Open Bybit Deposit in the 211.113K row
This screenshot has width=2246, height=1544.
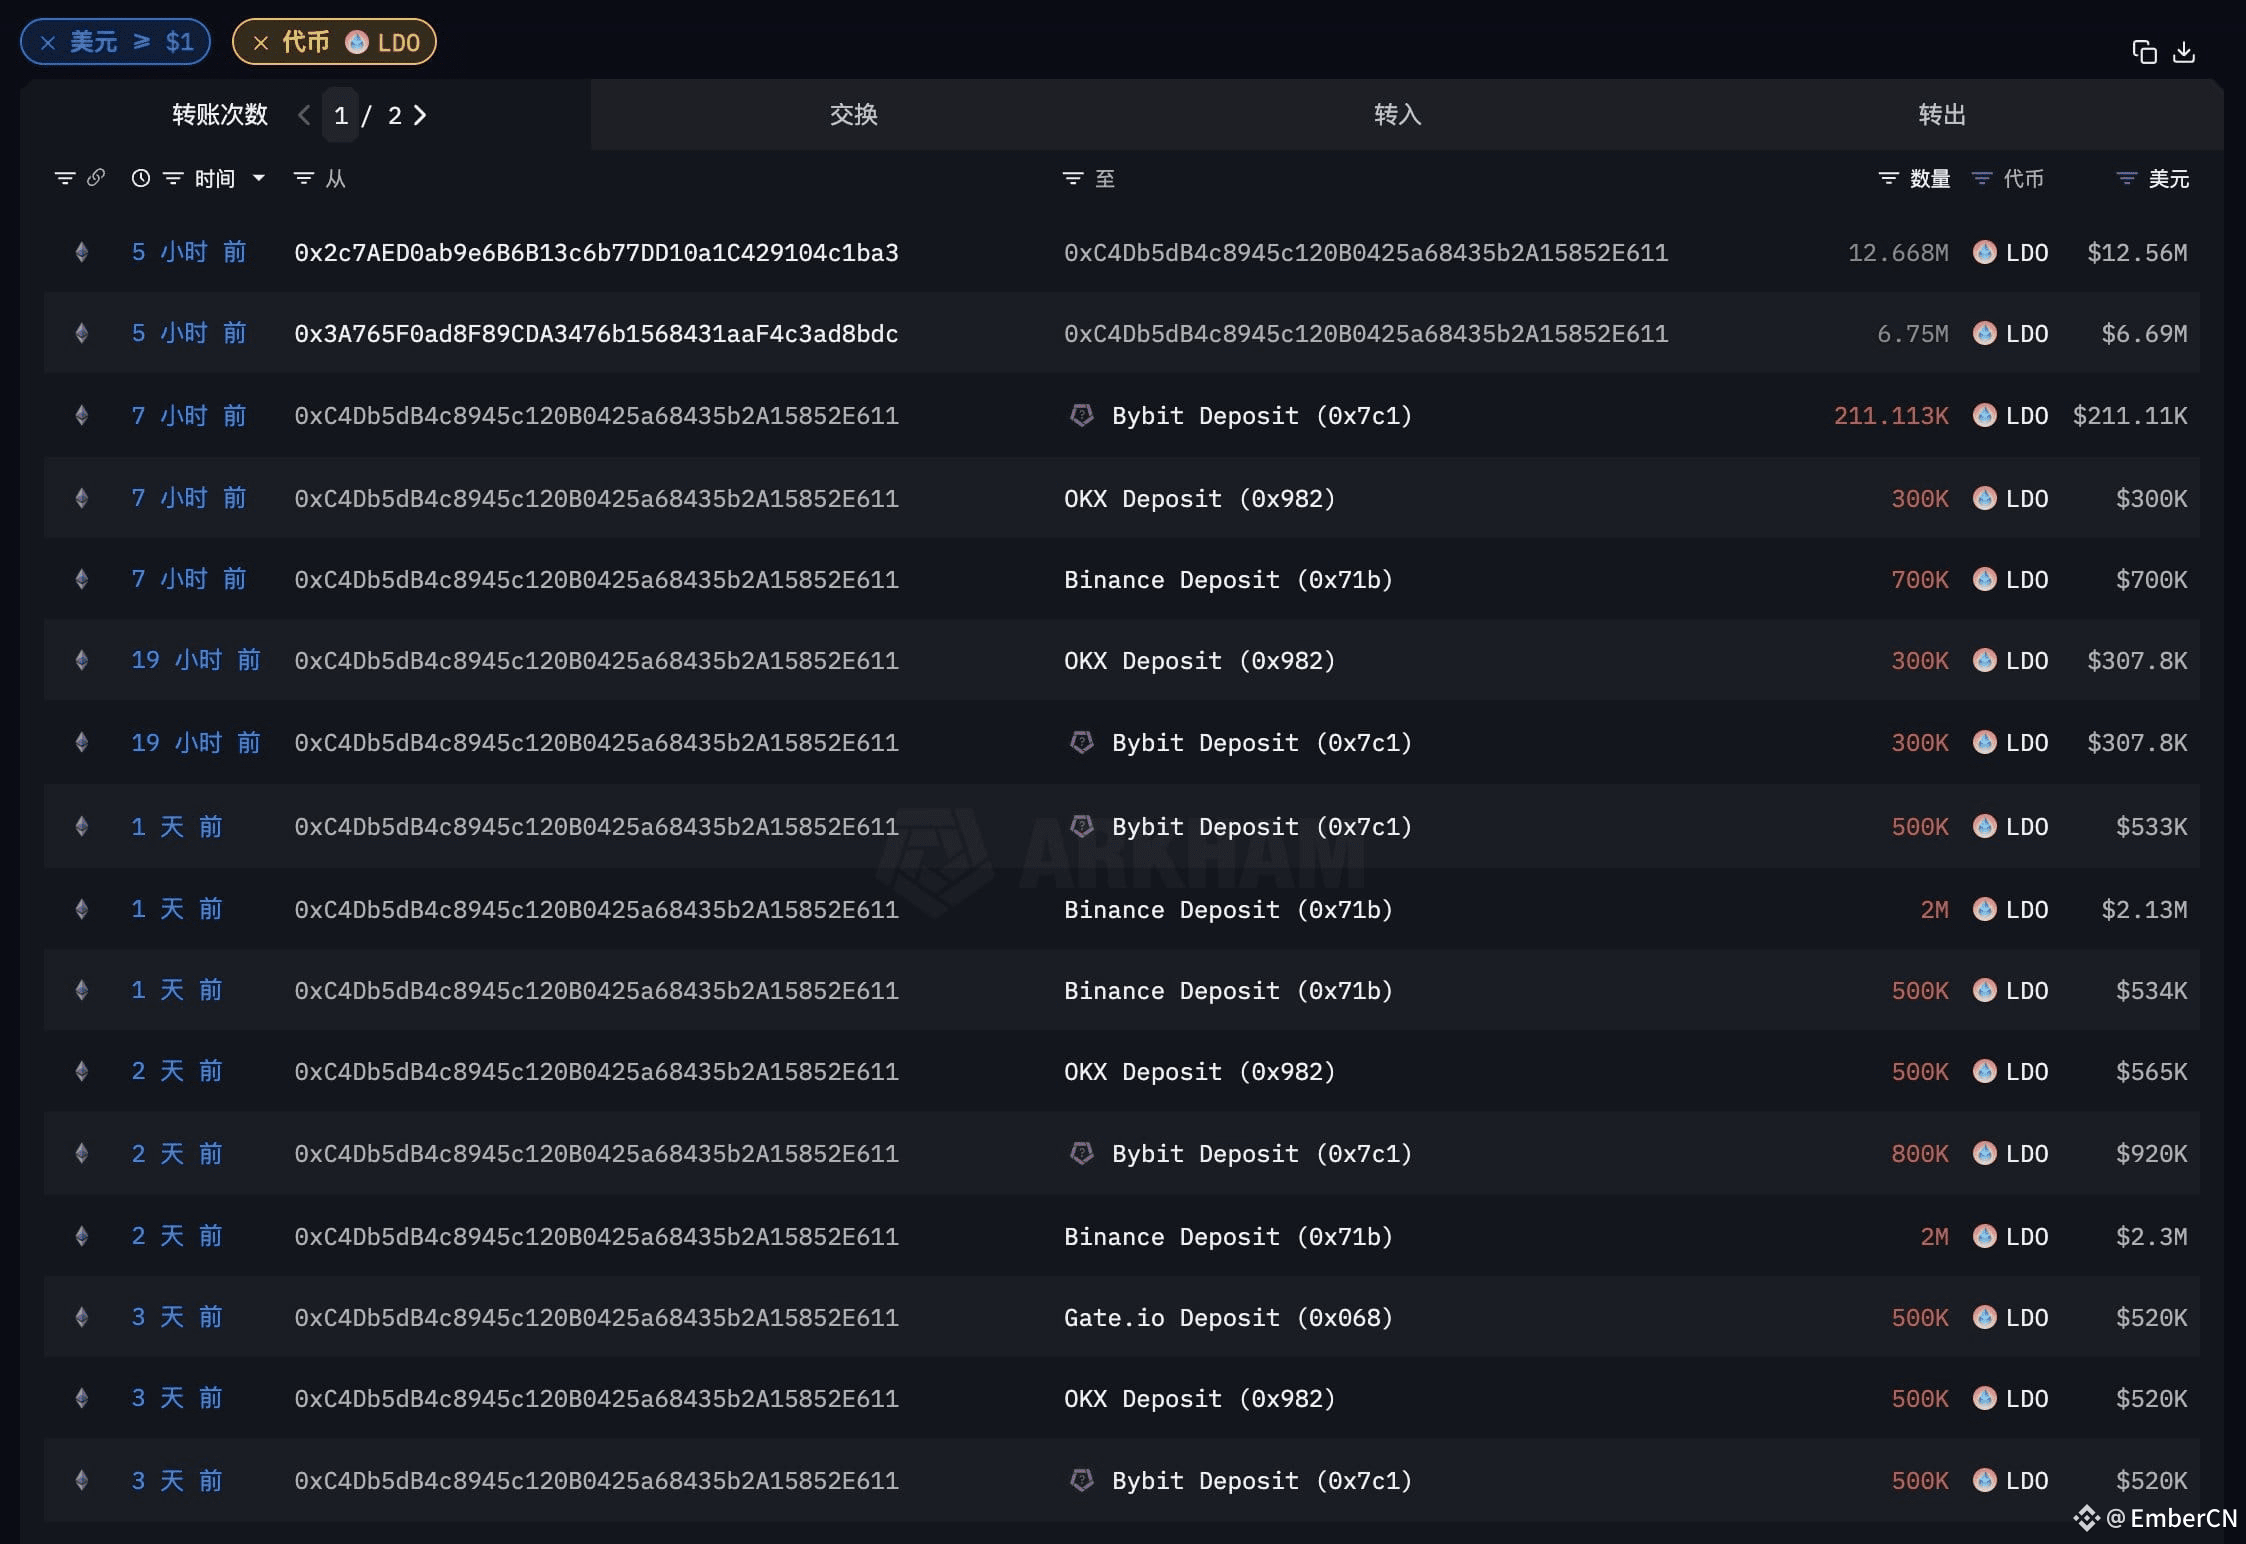pyautogui.click(x=1262, y=416)
